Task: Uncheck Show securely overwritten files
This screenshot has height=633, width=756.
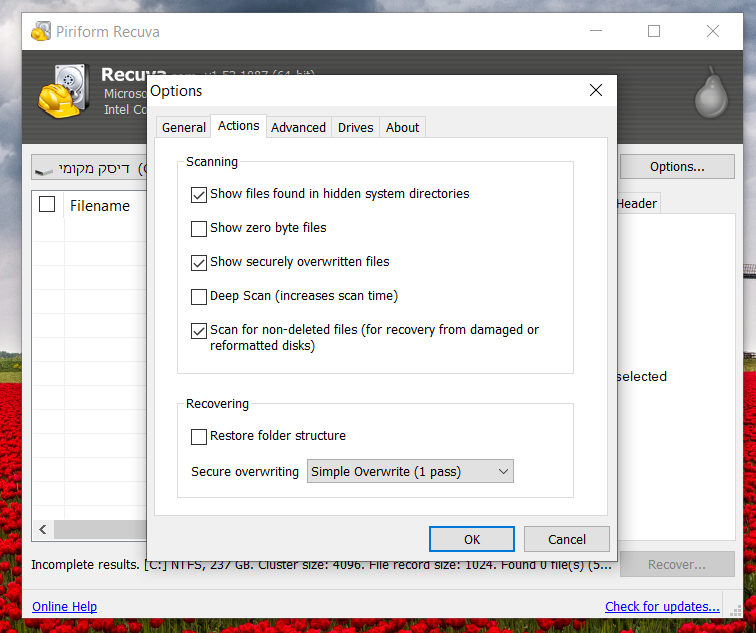Action: (x=199, y=263)
